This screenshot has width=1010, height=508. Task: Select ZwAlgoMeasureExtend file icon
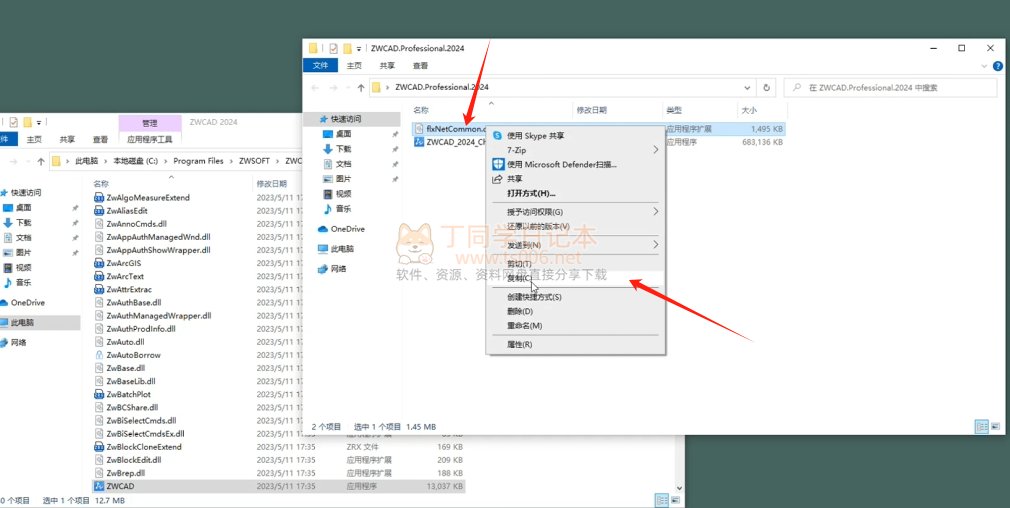pyautogui.click(x=99, y=198)
